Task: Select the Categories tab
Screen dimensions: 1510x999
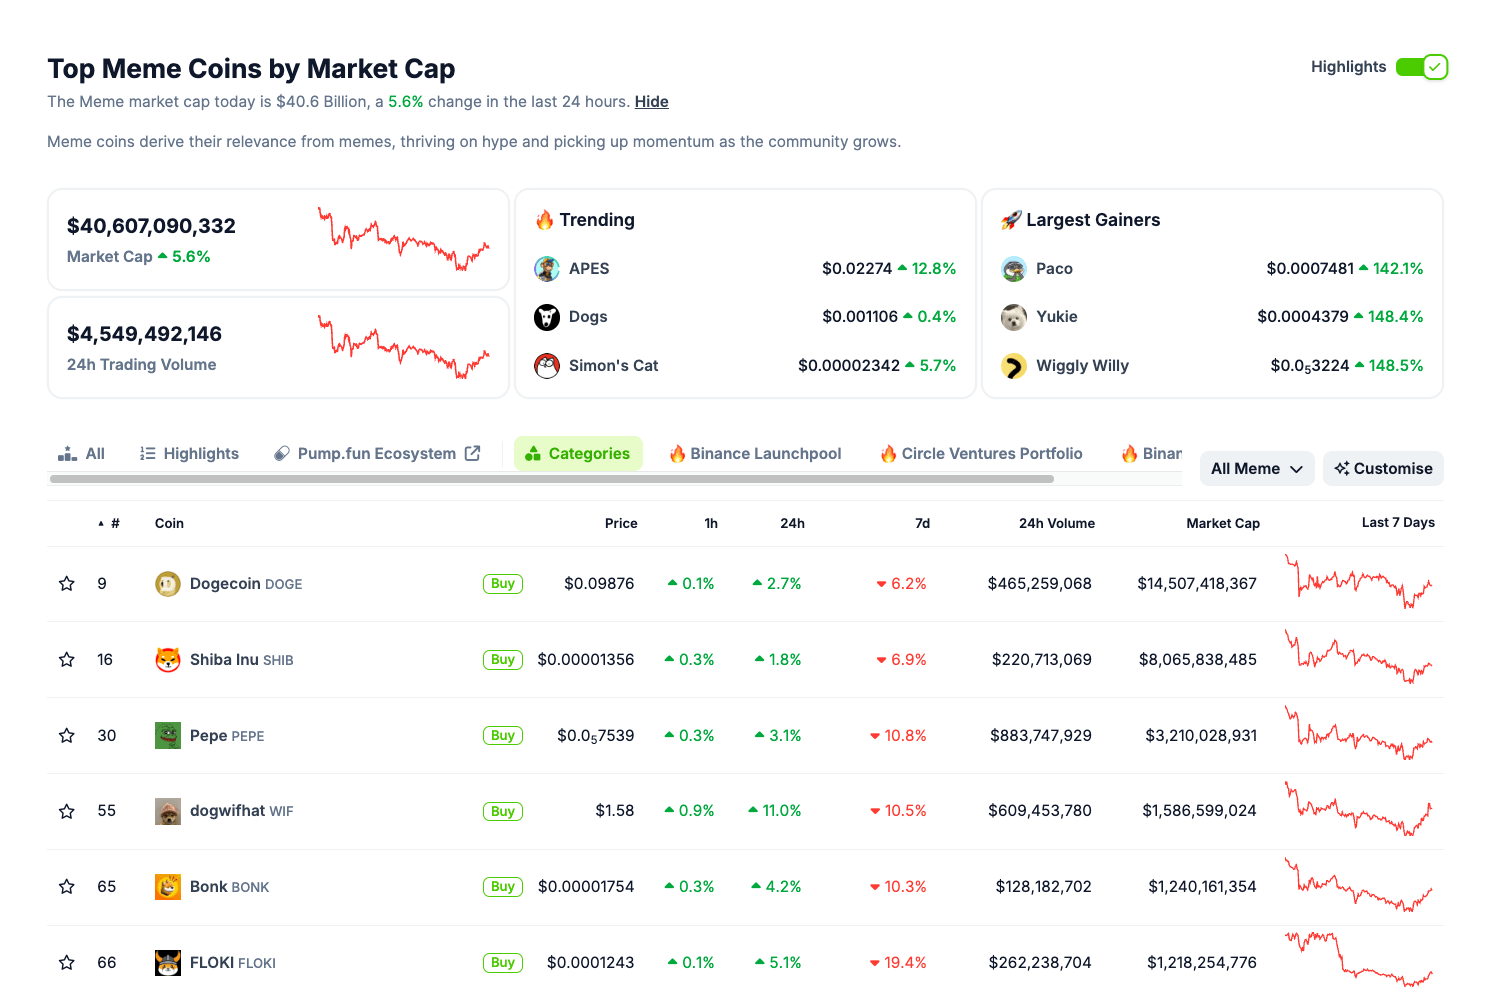Action: (x=578, y=454)
